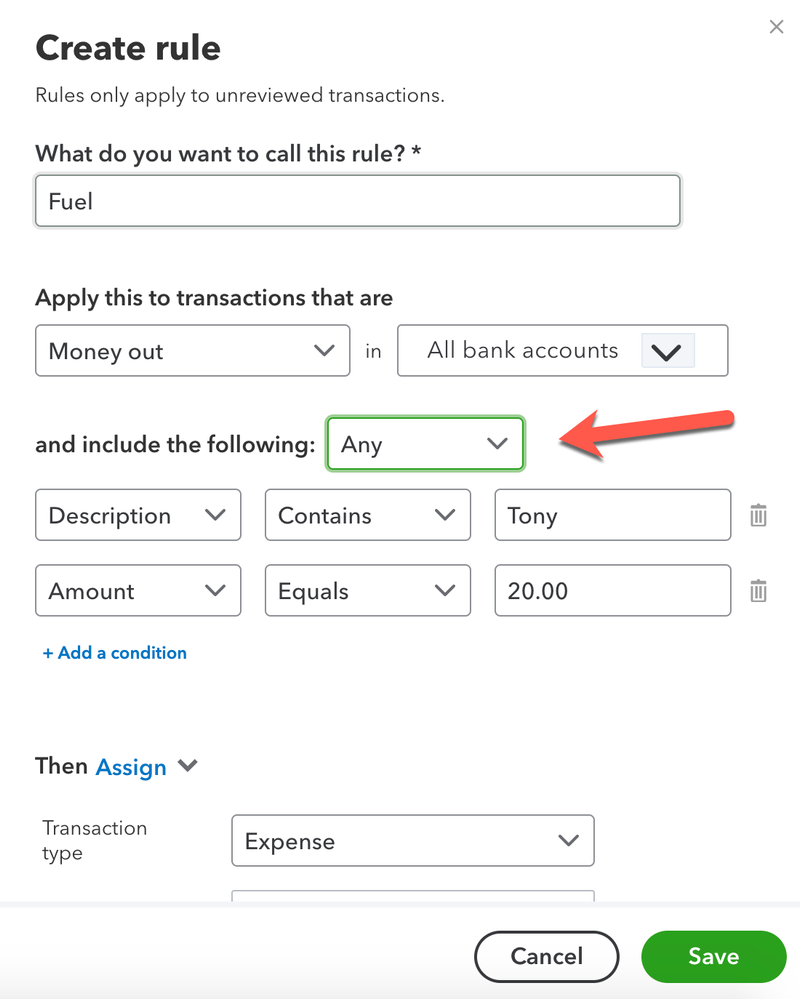Image resolution: width=800 pixels, height=999 pixels.
Task: Open the Any conditions dropdown
Action: pos(425,443)
